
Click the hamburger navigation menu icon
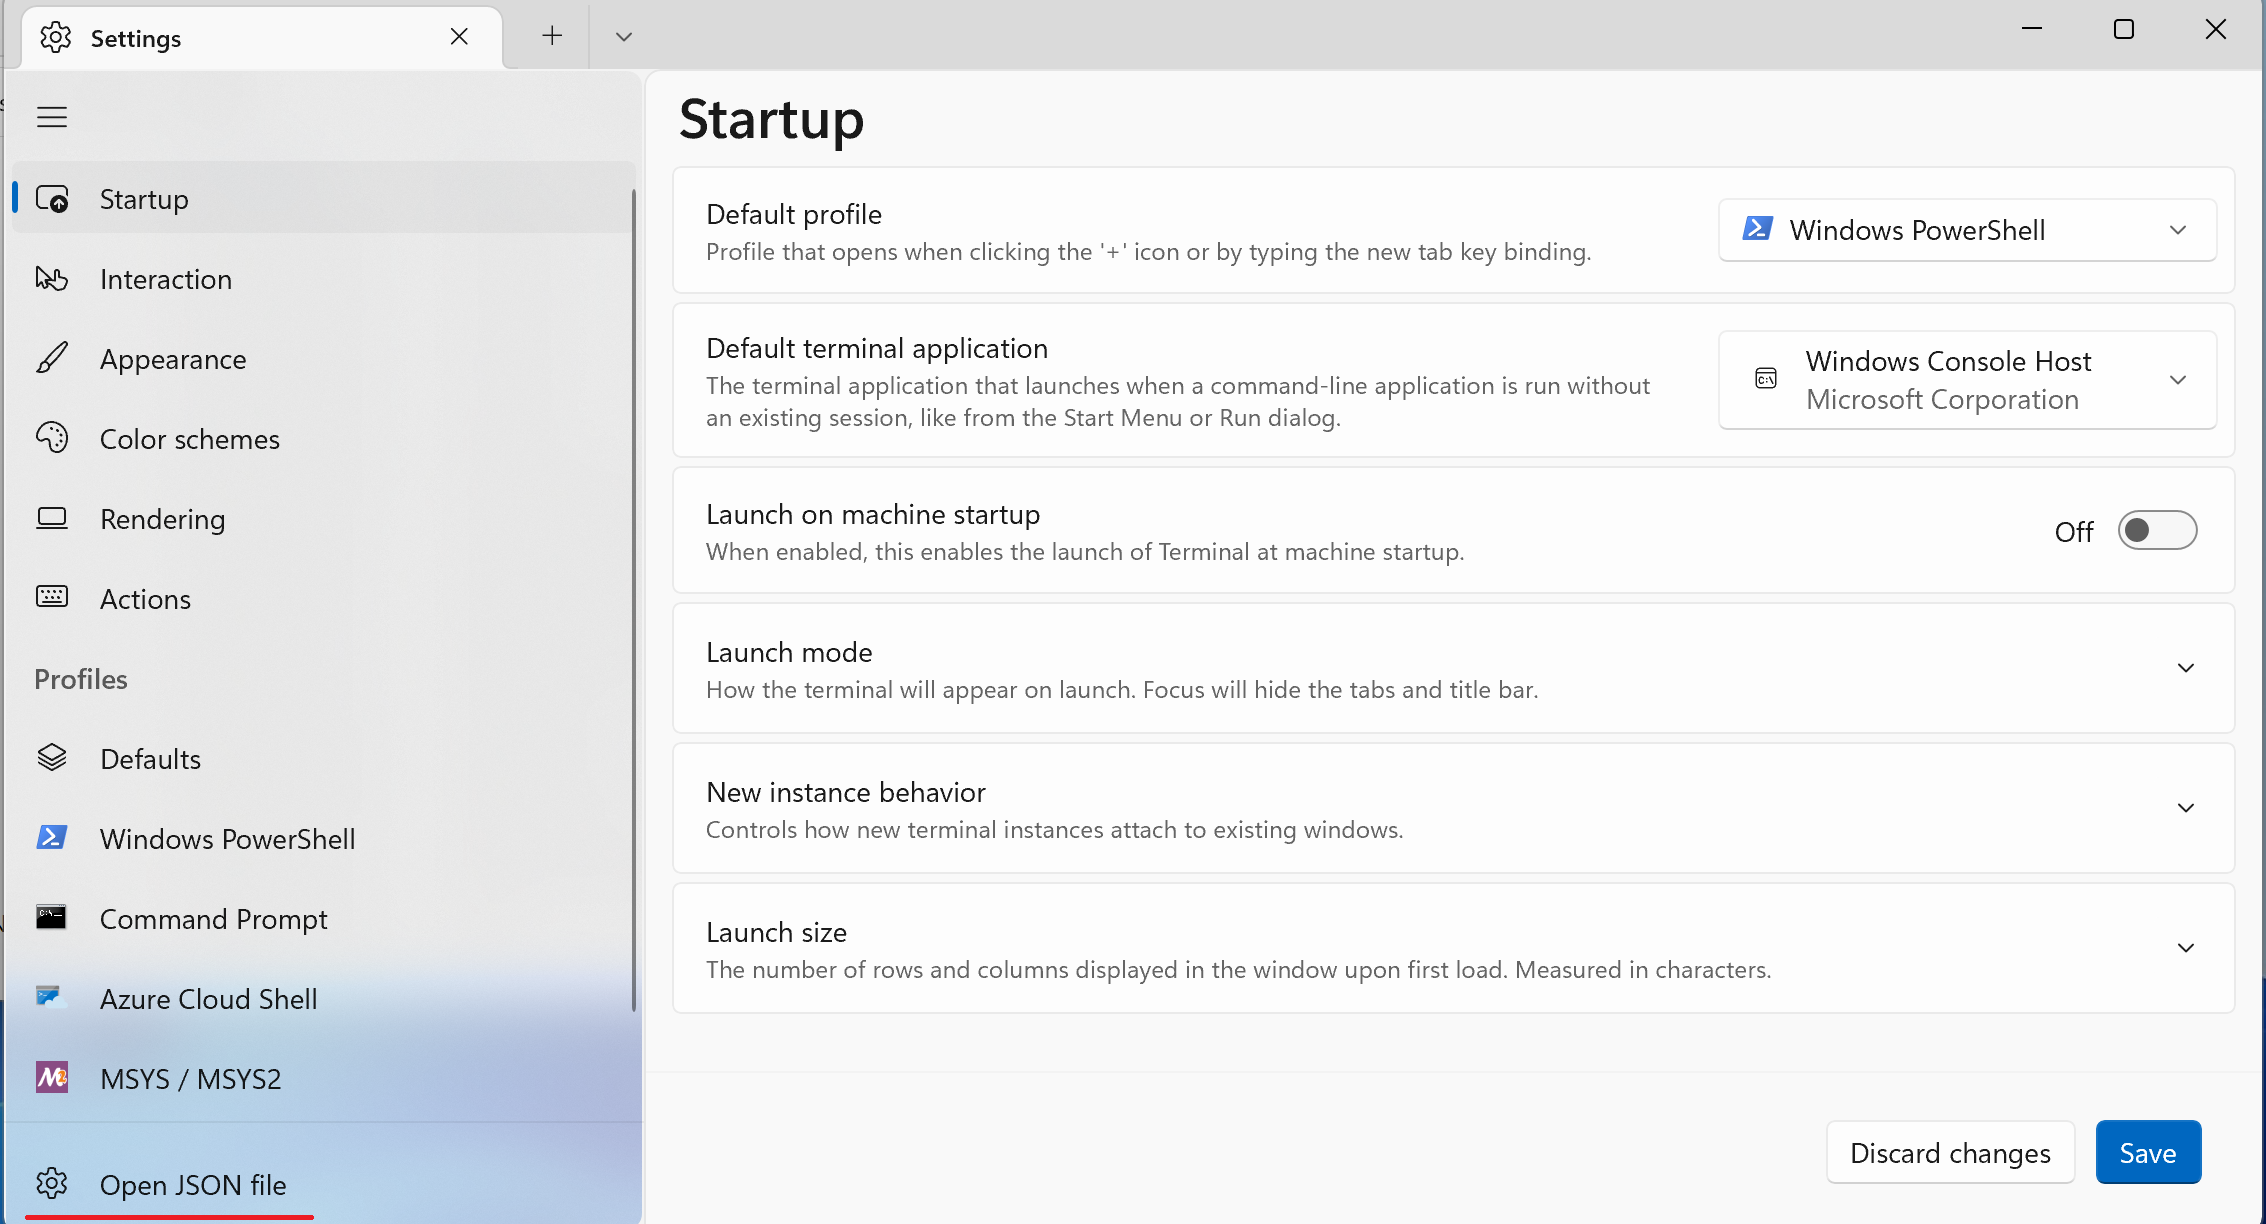coord(52,117)
